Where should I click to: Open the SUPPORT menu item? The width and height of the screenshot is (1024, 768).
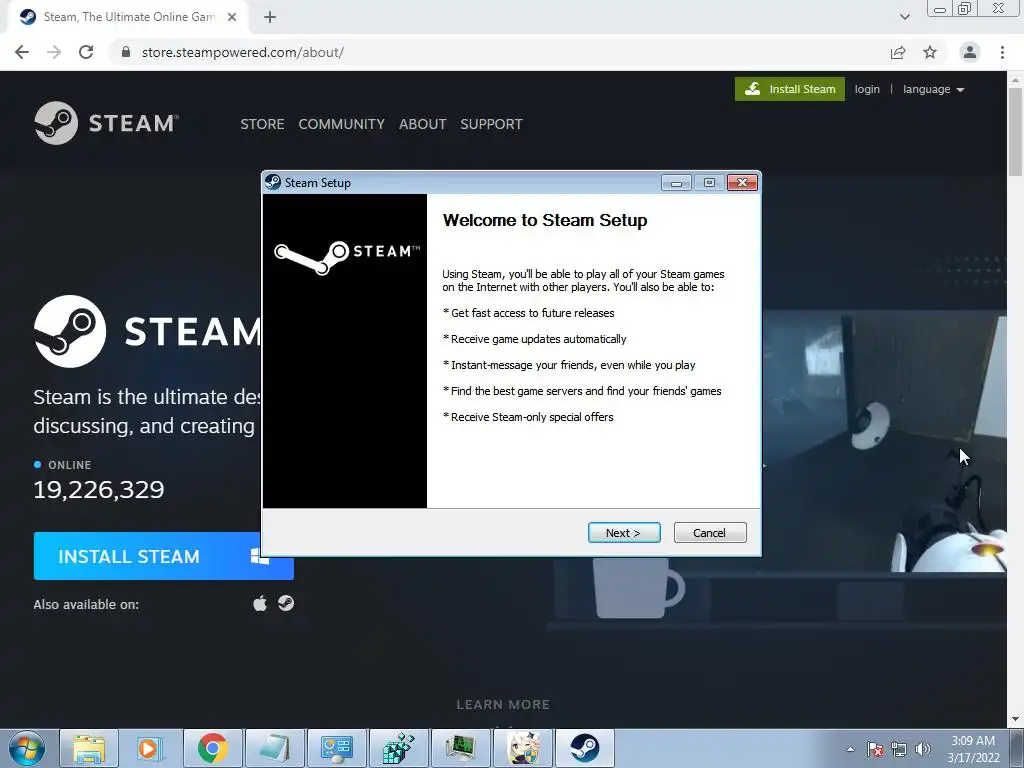491,124
